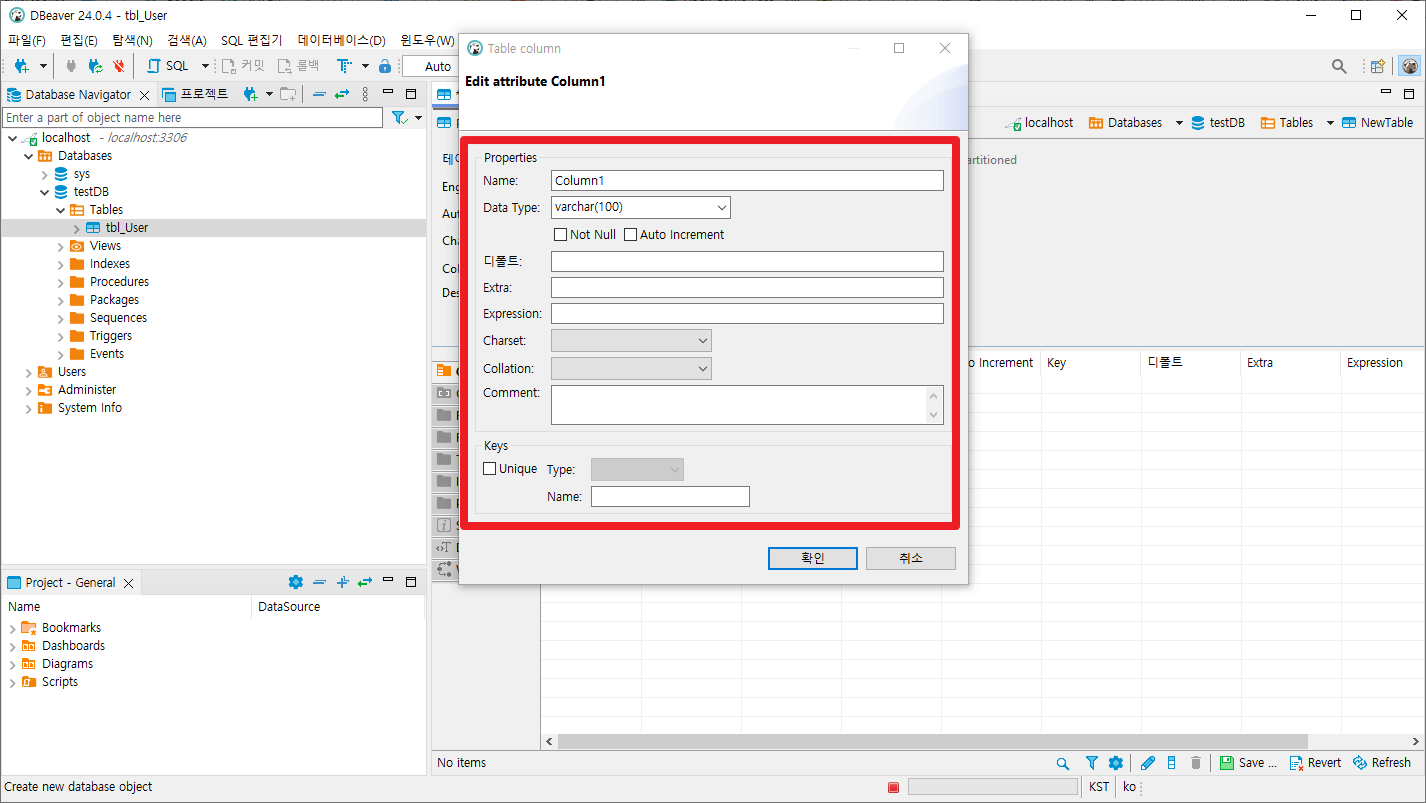Open the Database Navigator view menu dots

coord(365,94)
